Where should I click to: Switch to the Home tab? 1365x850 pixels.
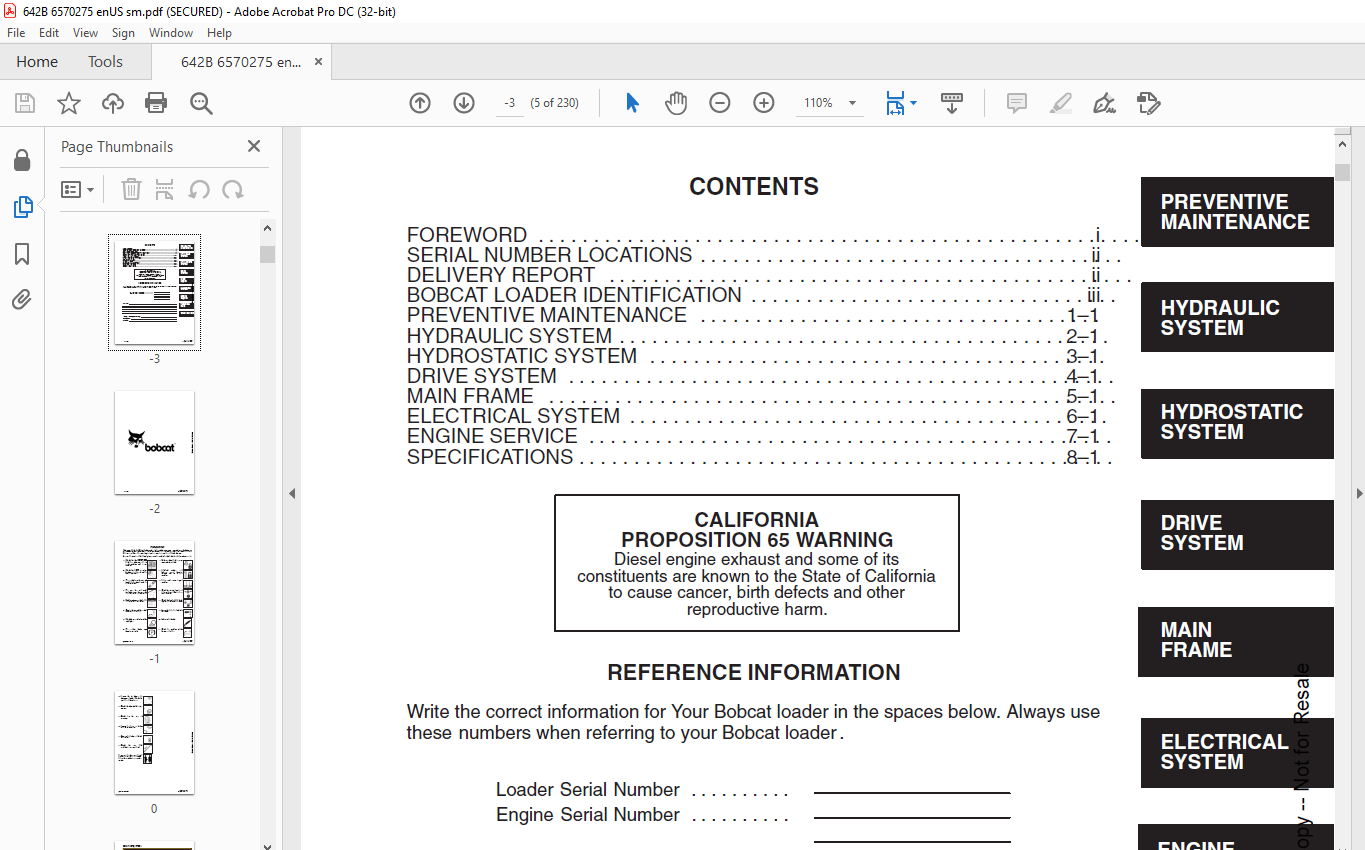tap(37, 62)
